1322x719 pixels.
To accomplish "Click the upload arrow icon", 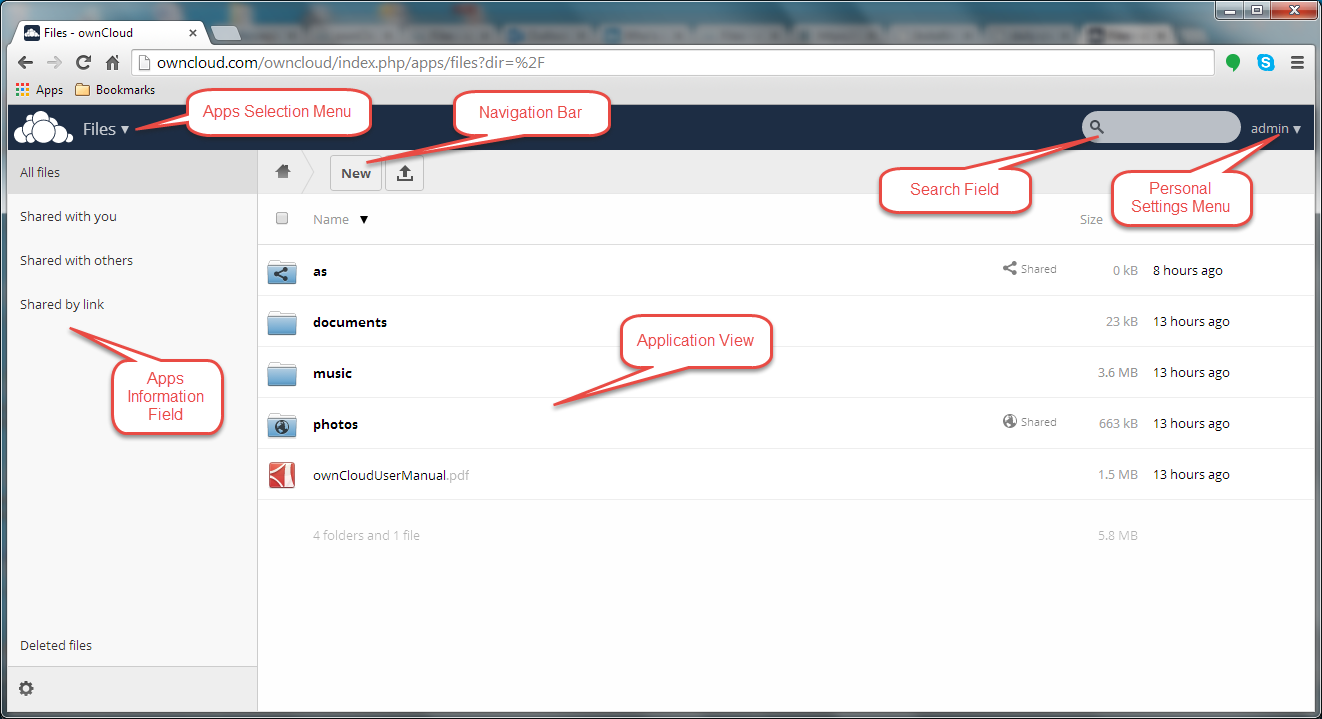I will (x=404, y=173).
